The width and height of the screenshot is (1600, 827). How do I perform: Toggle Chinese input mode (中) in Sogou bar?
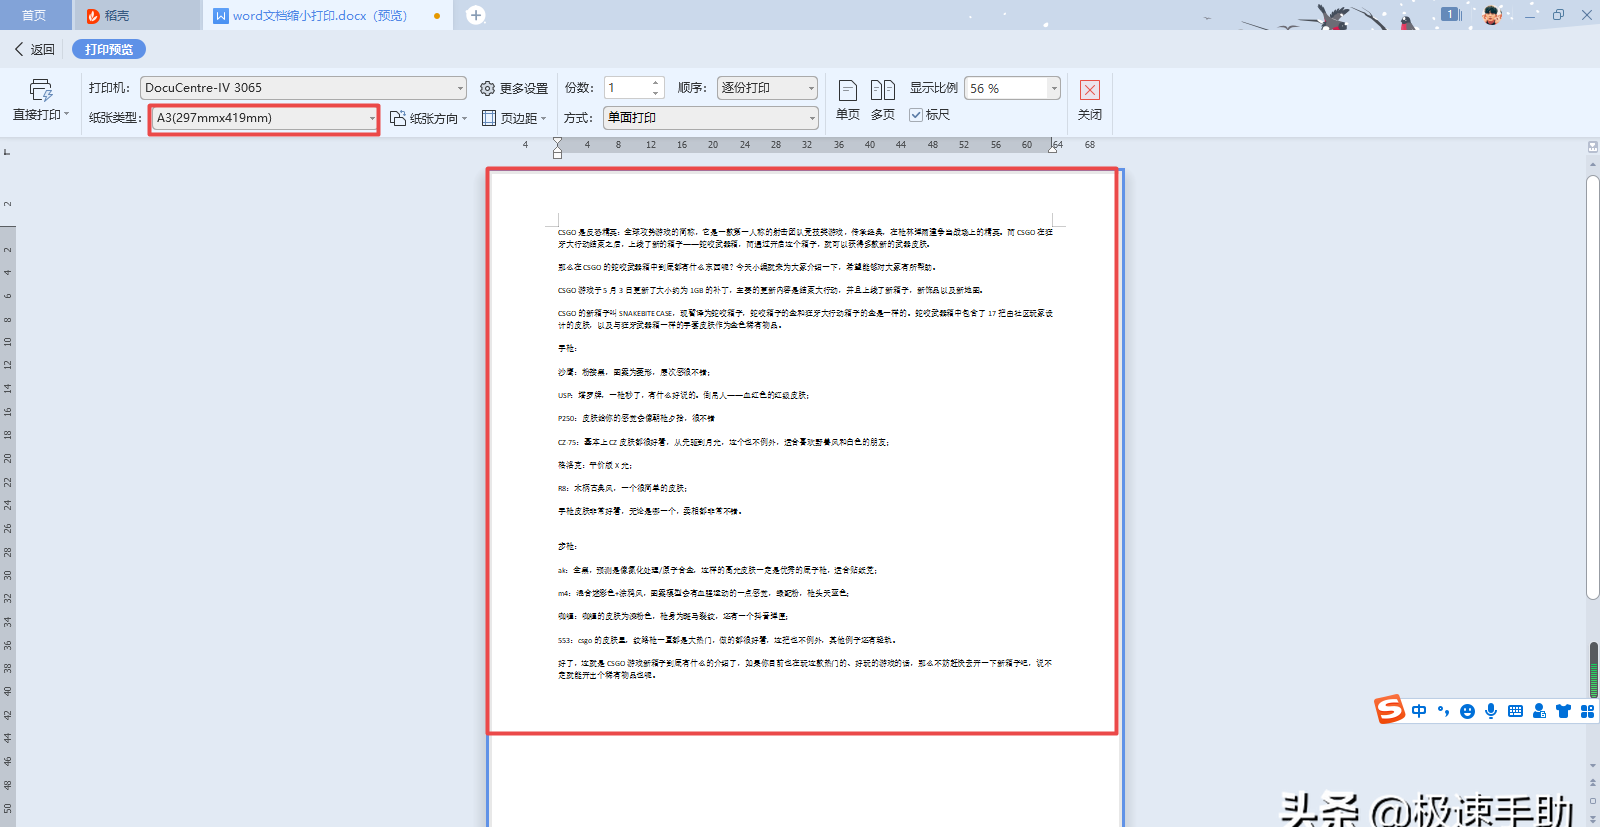1419,711
